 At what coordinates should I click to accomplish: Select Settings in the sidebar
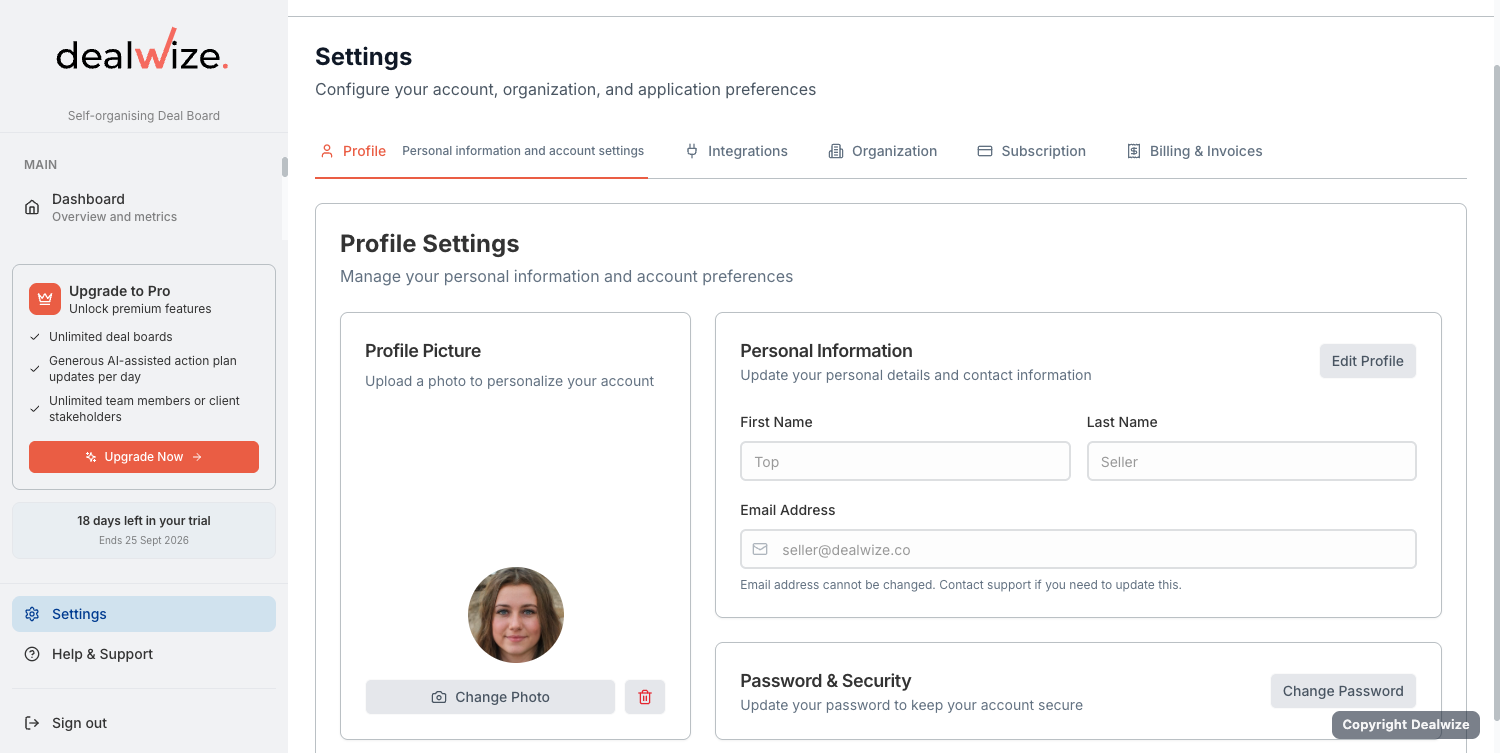[x=144, y=614]
